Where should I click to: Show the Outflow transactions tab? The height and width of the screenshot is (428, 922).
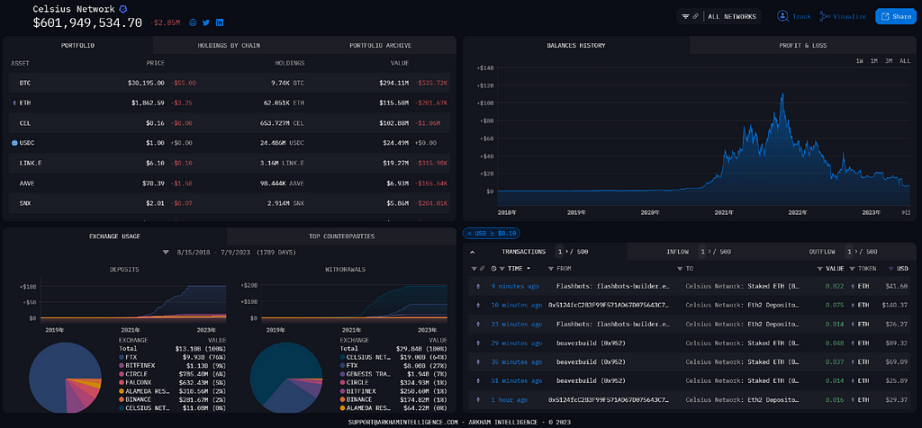click(x=821, y=252)
